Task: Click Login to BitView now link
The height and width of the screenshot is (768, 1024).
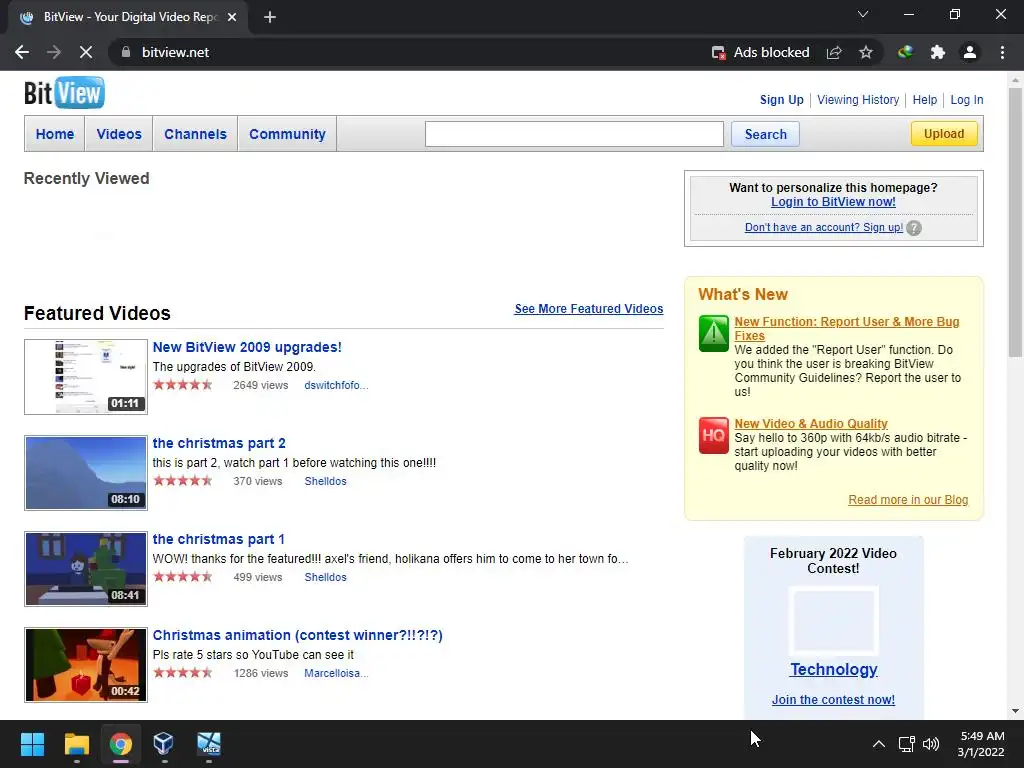Action: [833, 202]
